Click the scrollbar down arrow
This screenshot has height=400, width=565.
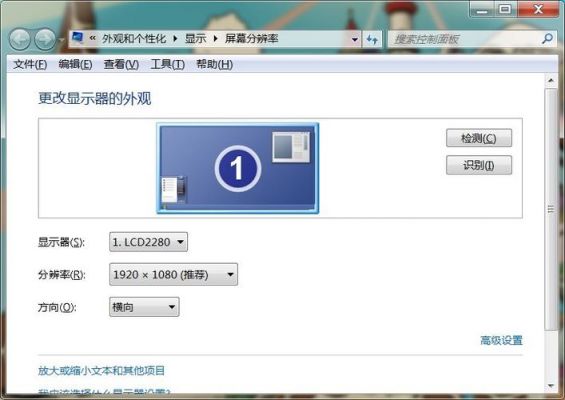tap(551, 386)
